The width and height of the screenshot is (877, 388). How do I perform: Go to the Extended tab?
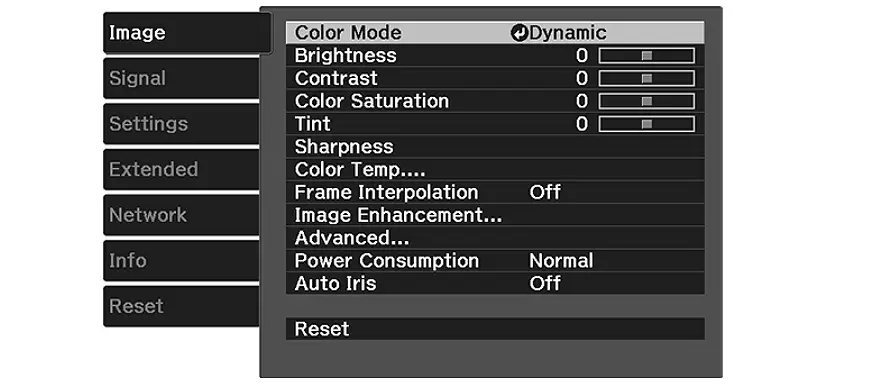coord(181,169)
